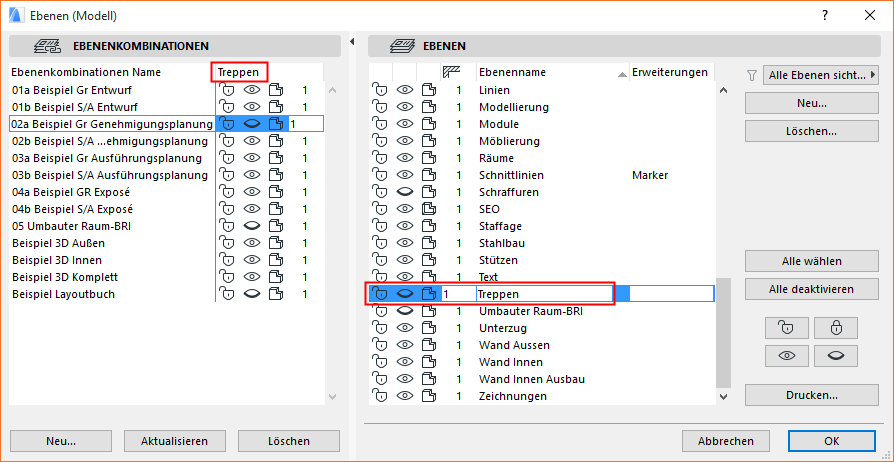This screenshot has height=462, width=894.
Task: Click the lock layers icon button
Action: pyautogui.click(x=835, y=328)
